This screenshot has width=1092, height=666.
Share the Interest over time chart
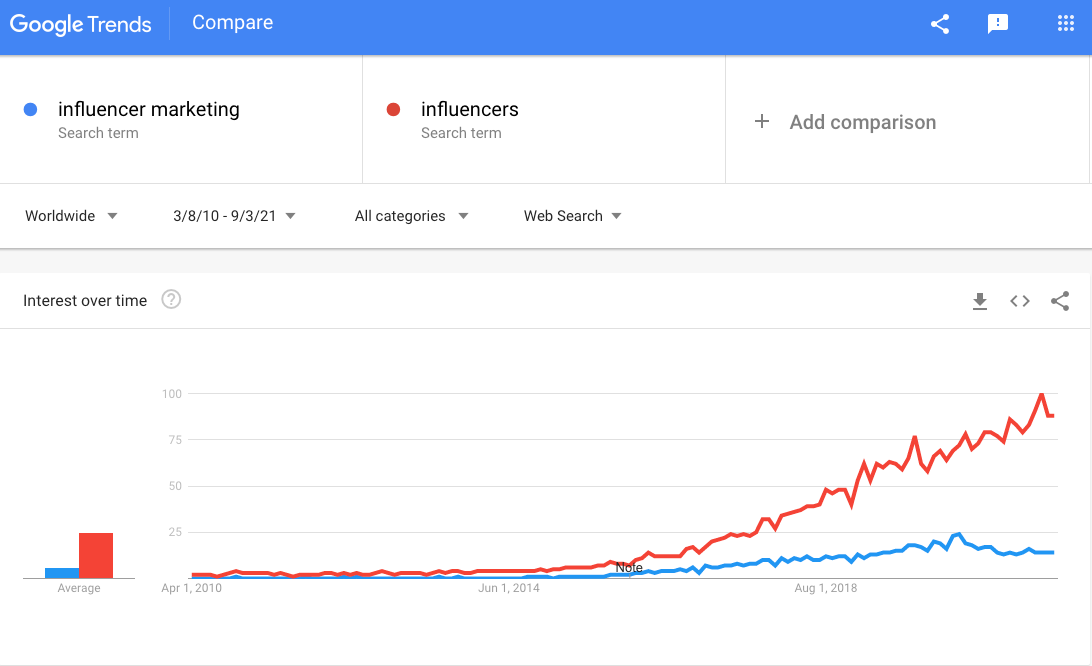(x=1060, y=301)
